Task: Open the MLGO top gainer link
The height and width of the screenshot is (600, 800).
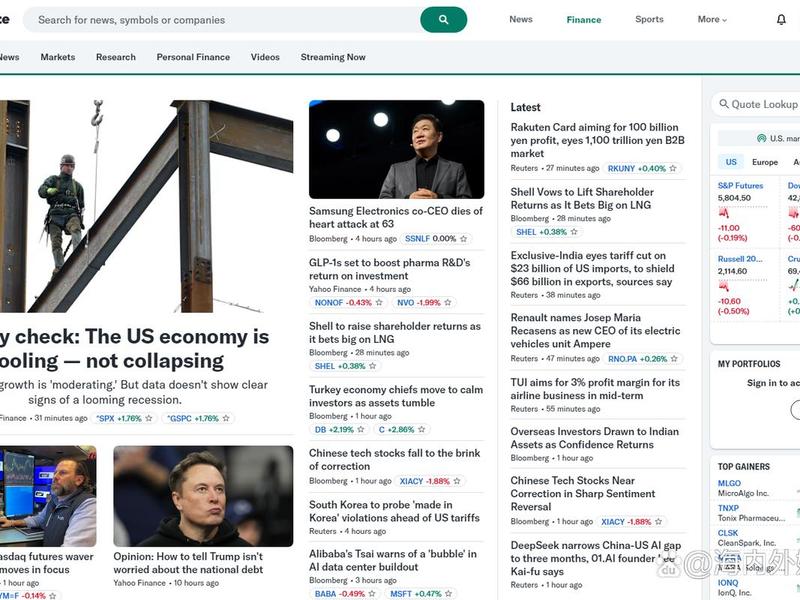Action: pyautogui.click(x=729, y=483)
